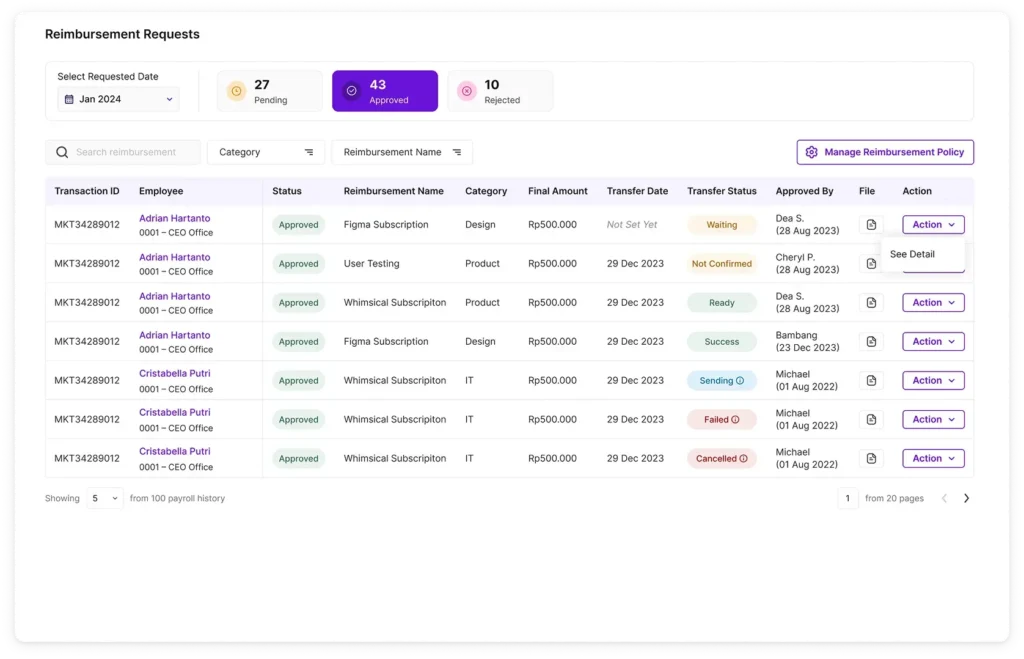Open employee Cristabella Putri's profile link
The height and width of the screenshot is (659, 1024).
pos(174,372)
